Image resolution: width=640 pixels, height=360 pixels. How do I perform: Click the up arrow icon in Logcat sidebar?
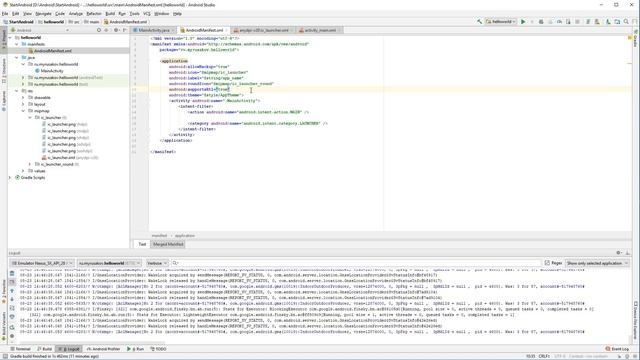(x=12, y=291)
